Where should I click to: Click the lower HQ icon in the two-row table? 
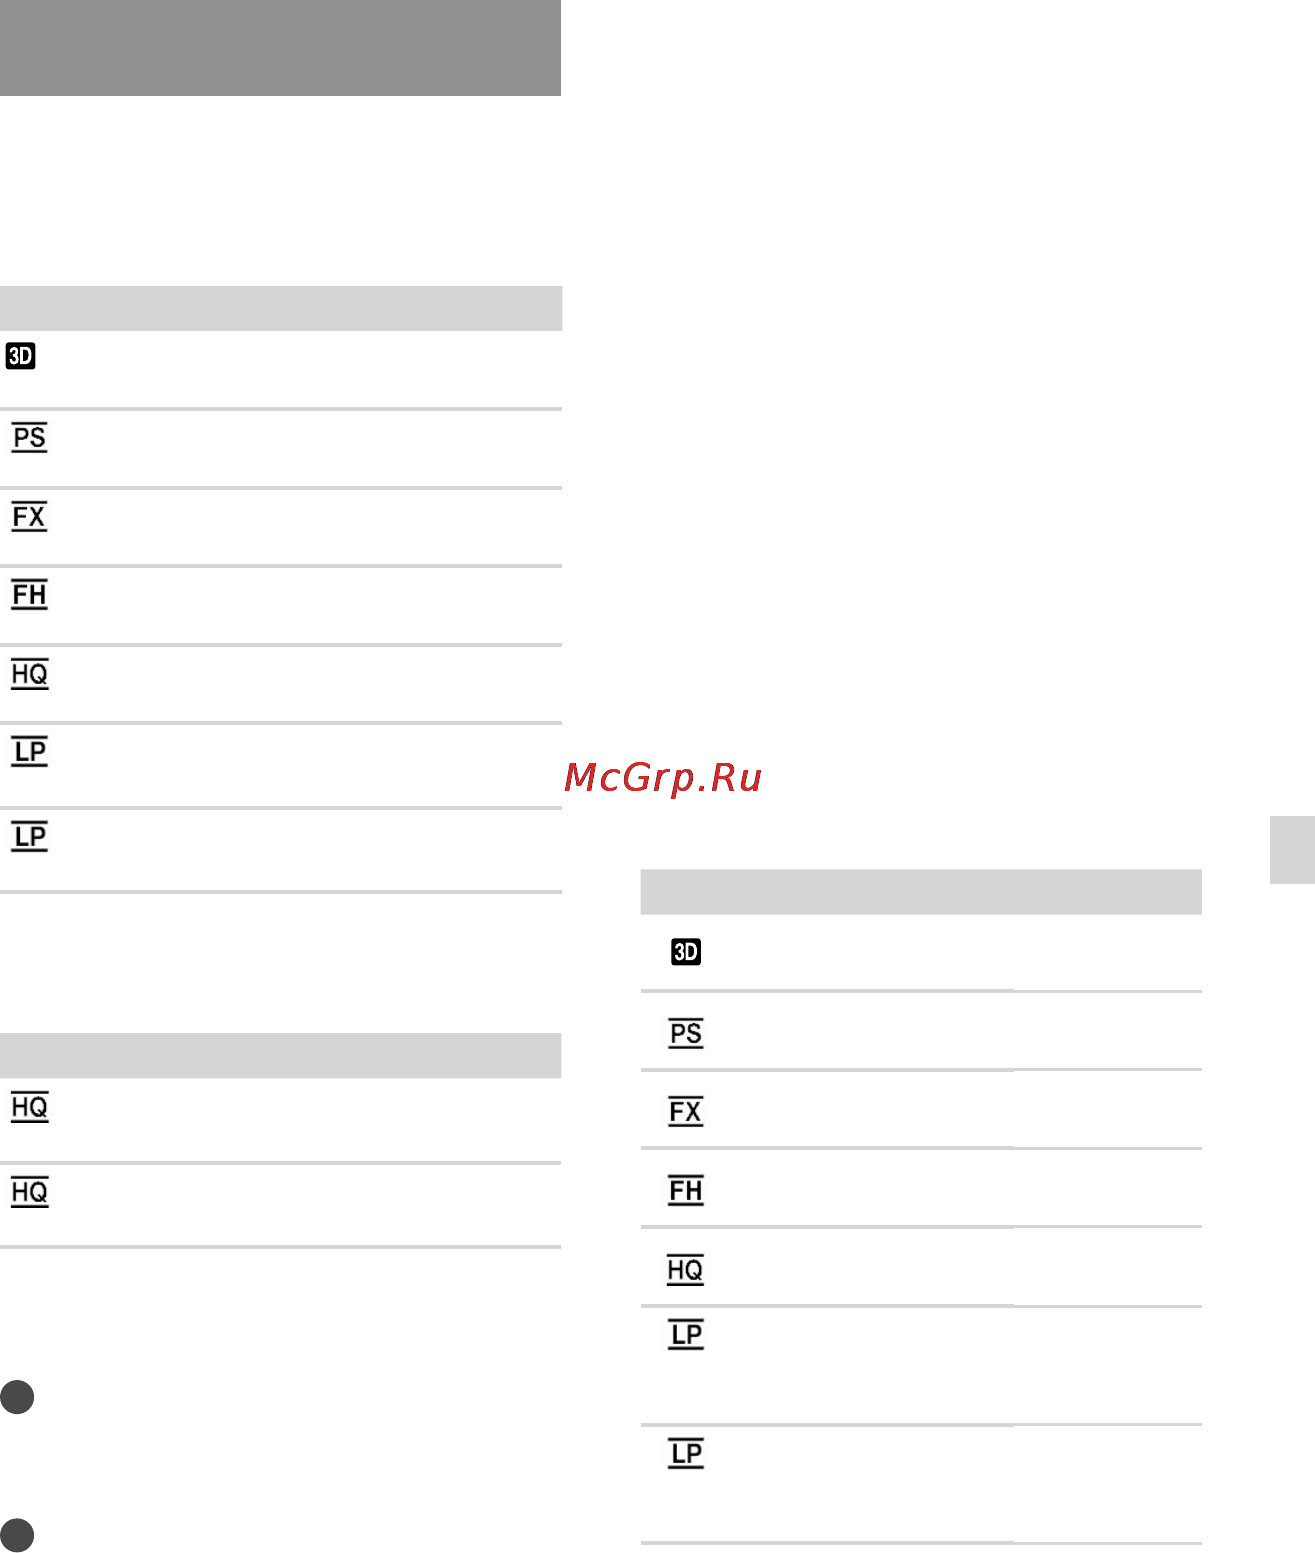pyautogui.click(x=29, y=1192)
